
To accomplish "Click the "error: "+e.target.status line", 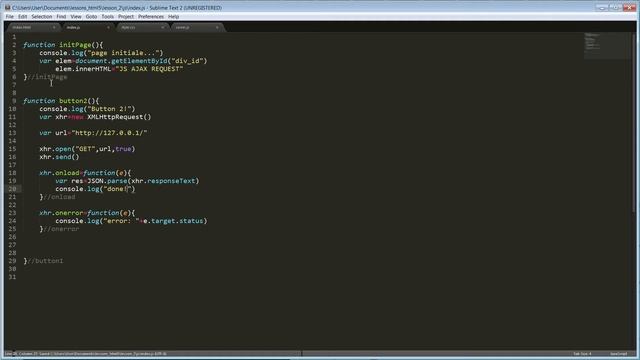I will coord(131,221).
